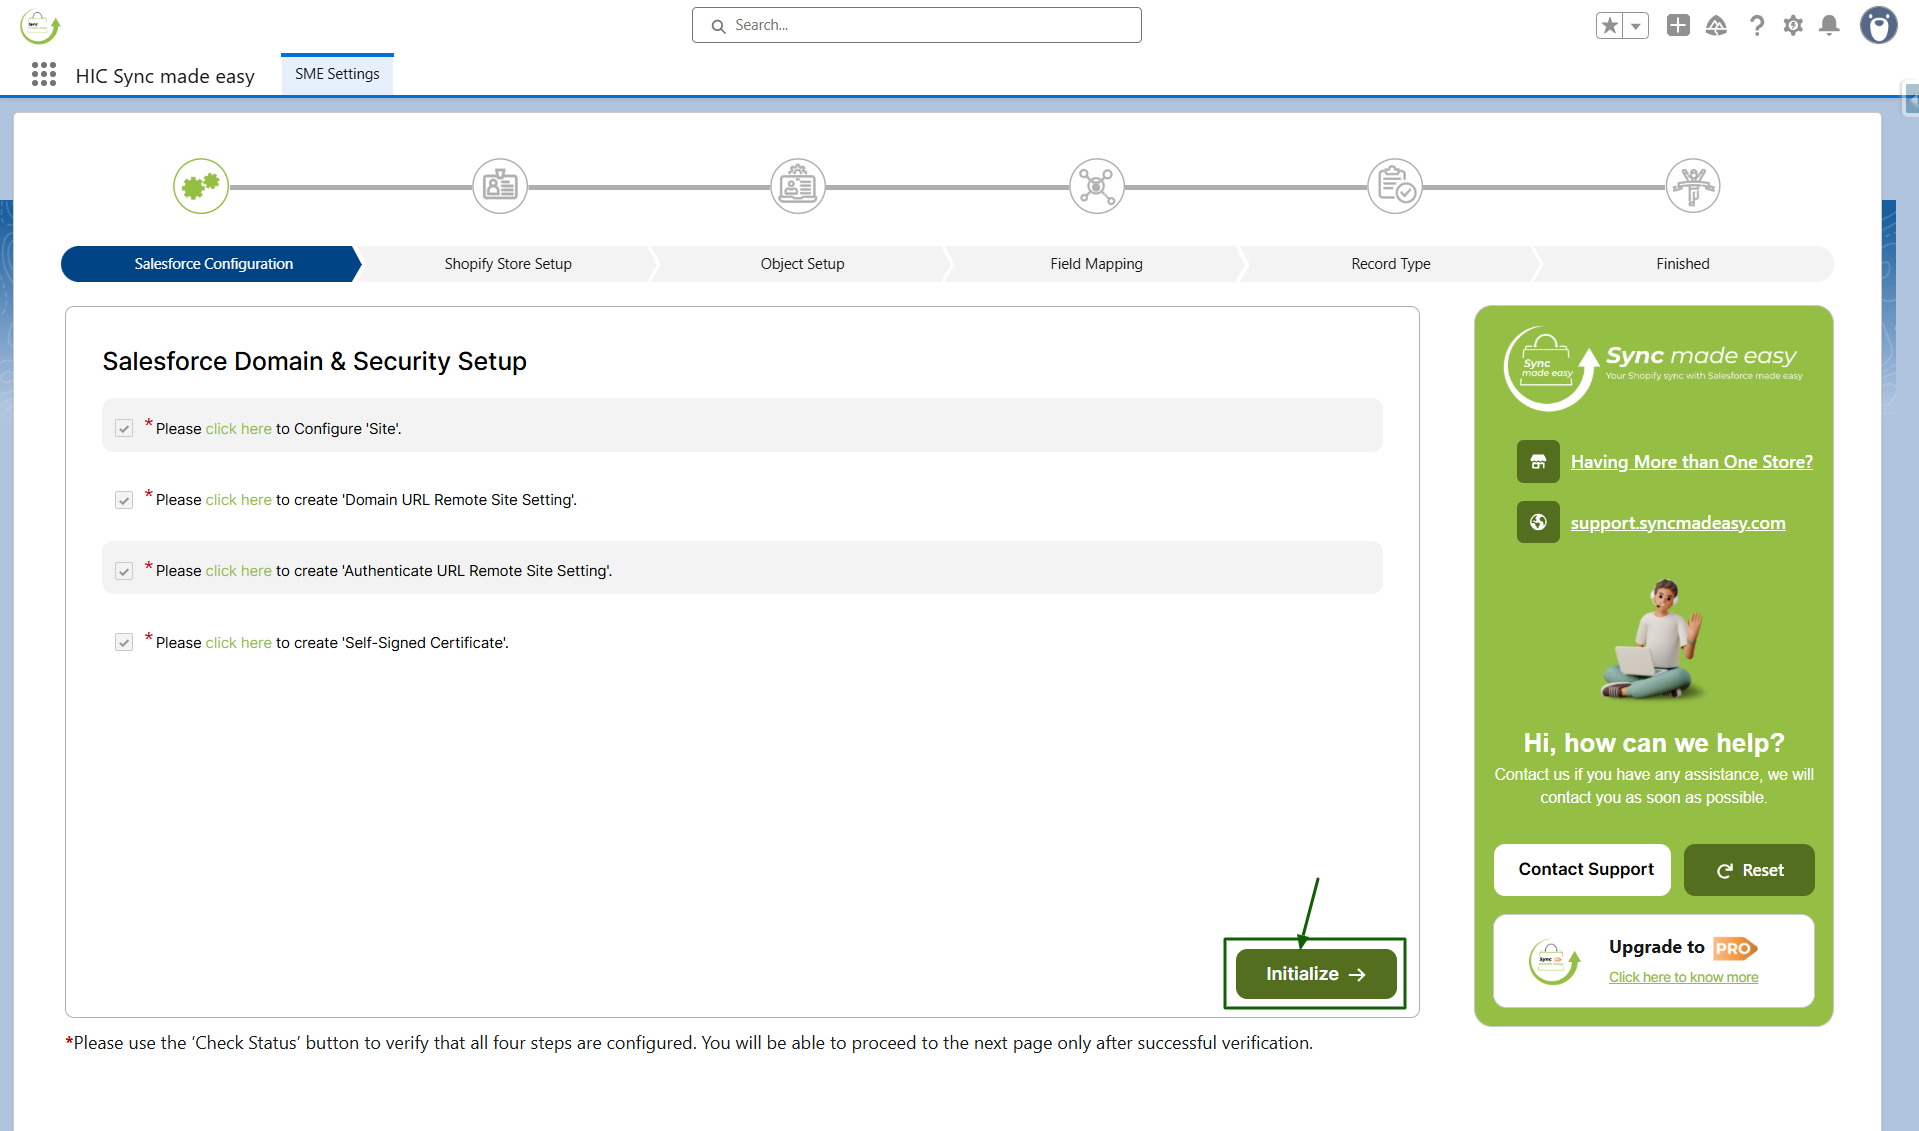Toggle the Domain URL Remote Site Setting checkbox
The image size is (1919, 1131).
(x=124, y=500)
